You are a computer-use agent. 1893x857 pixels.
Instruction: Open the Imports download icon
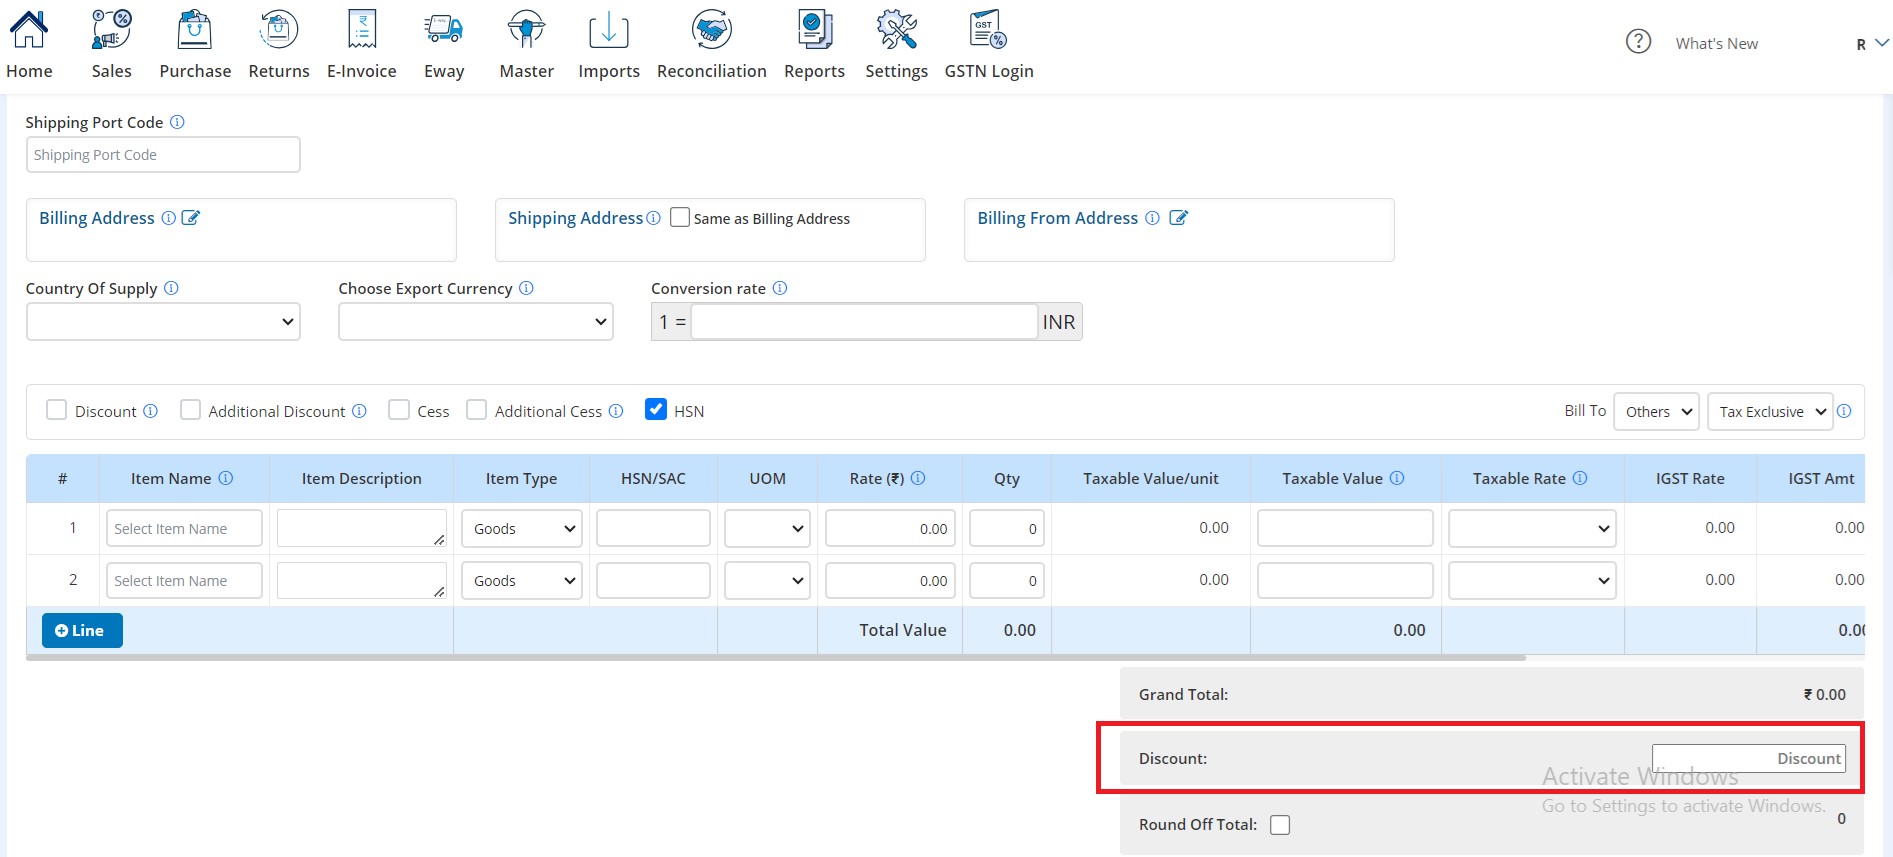609,30
